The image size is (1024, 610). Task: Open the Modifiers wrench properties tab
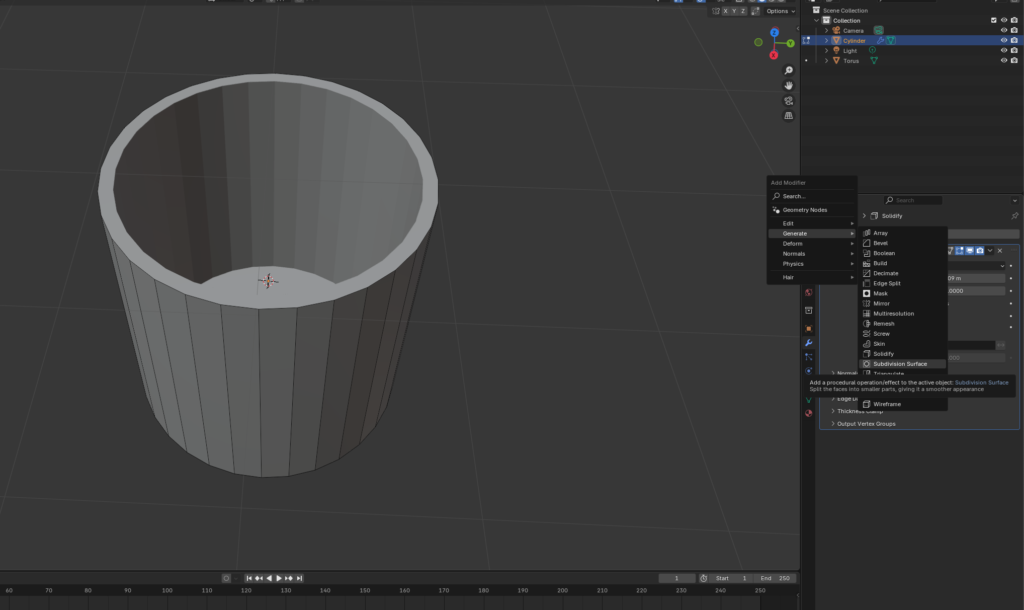(x=808, y=343)
